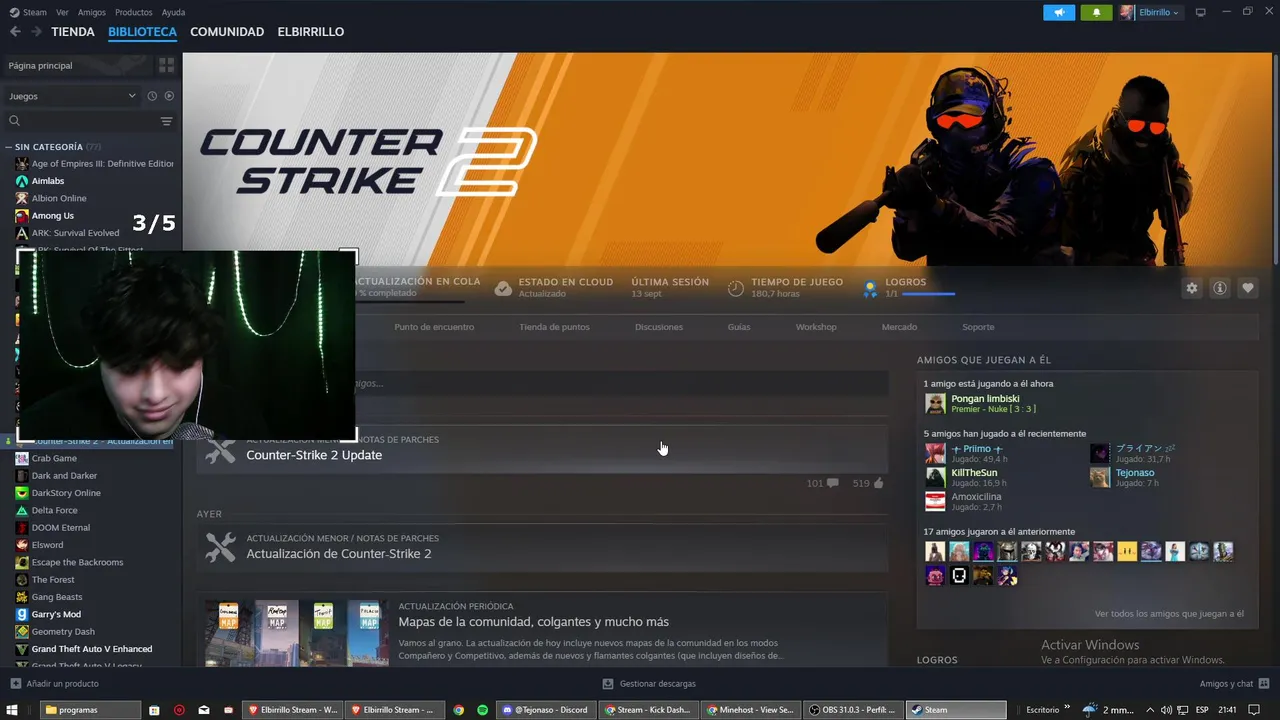
Task: Select Aimlabs in the game list
Action: [48, 181]
